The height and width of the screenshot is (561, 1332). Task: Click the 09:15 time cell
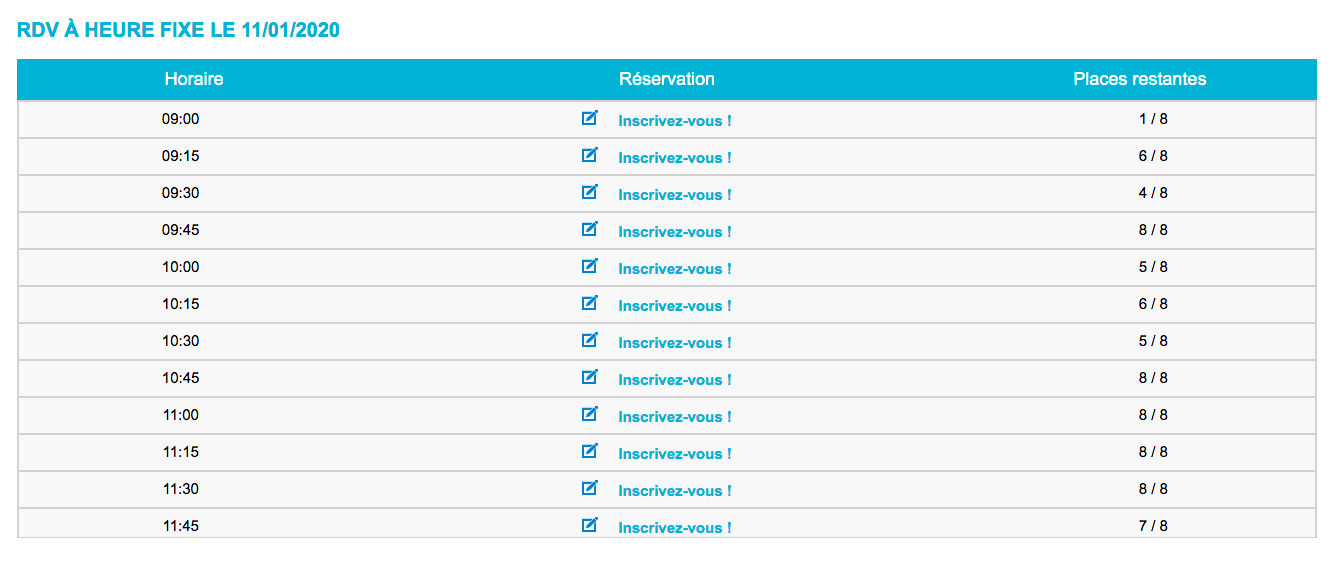tap(181, 156)
